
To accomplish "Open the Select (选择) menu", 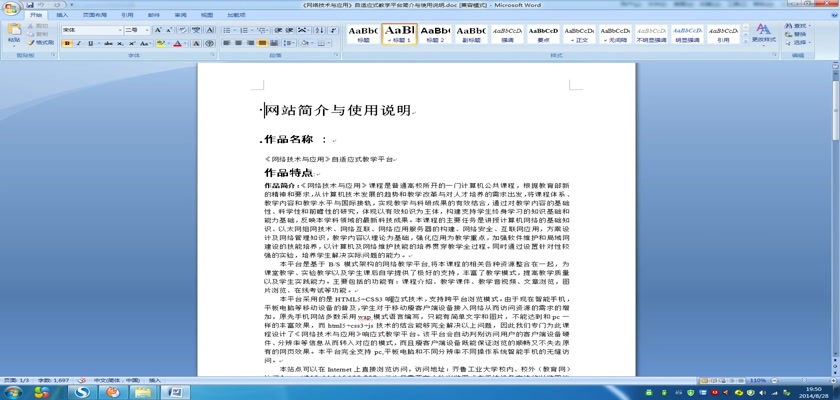I will pos(798,42).
